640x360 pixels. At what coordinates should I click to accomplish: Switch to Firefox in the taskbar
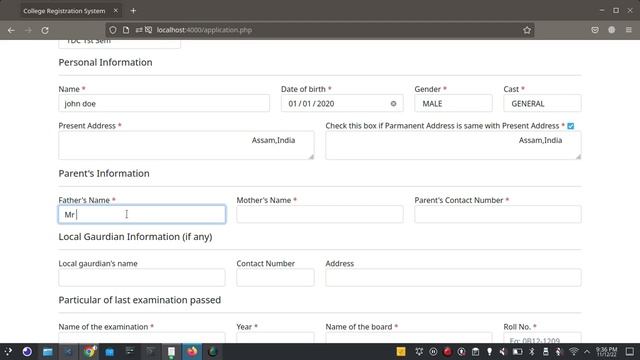(192, 351)
